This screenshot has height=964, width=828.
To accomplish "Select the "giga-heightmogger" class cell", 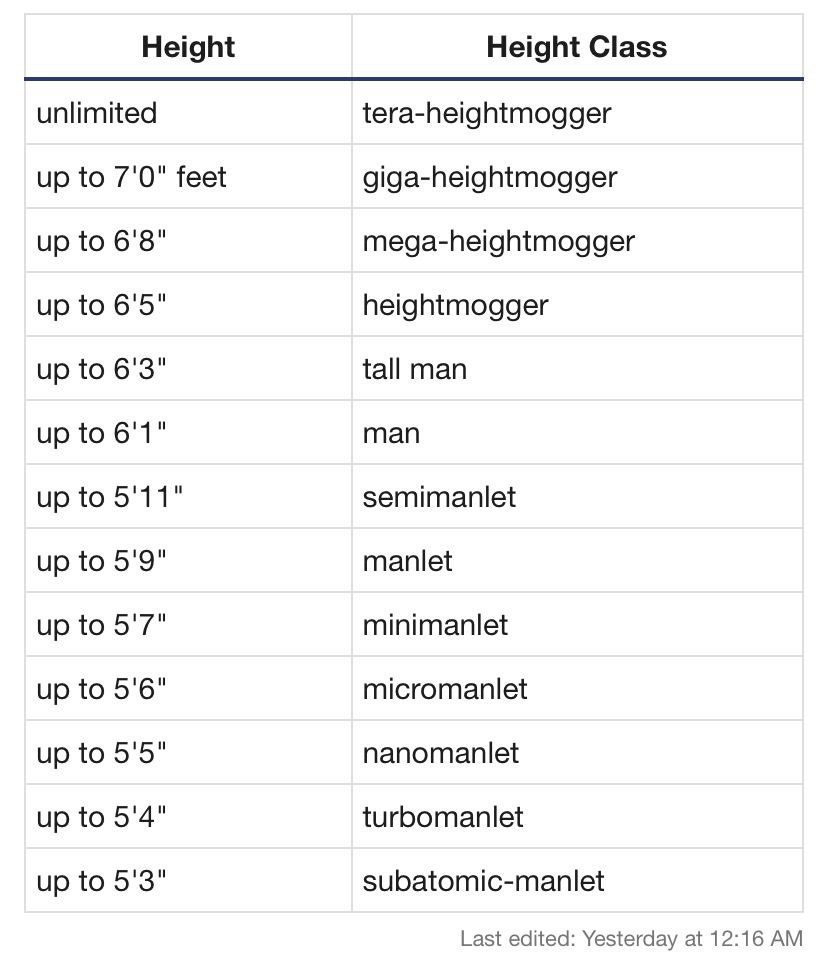I will [x=490, y=177].
